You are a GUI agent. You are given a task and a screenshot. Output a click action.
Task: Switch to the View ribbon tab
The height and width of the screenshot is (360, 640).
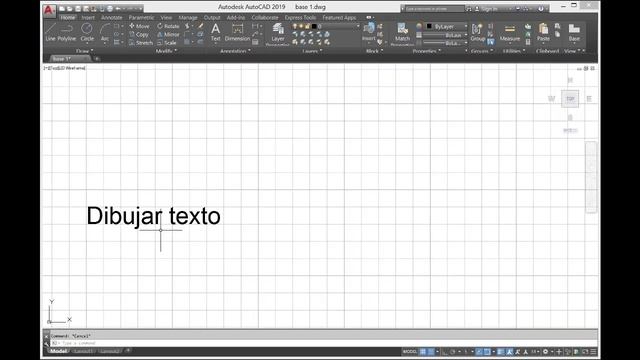166,18
